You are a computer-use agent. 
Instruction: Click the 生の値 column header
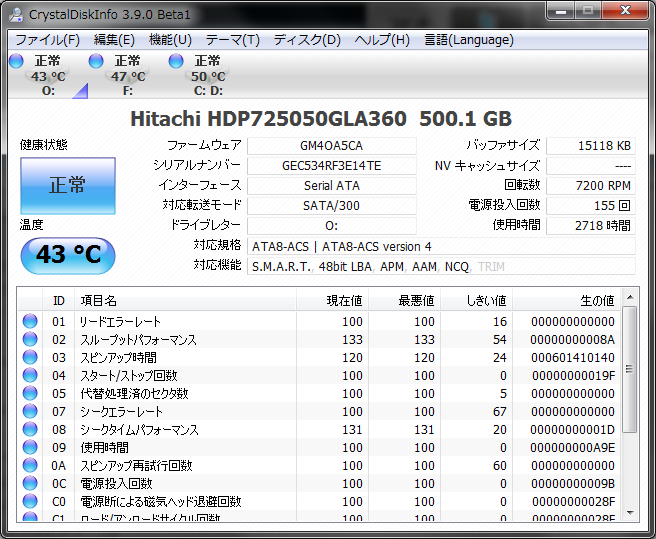click(566, 300)
